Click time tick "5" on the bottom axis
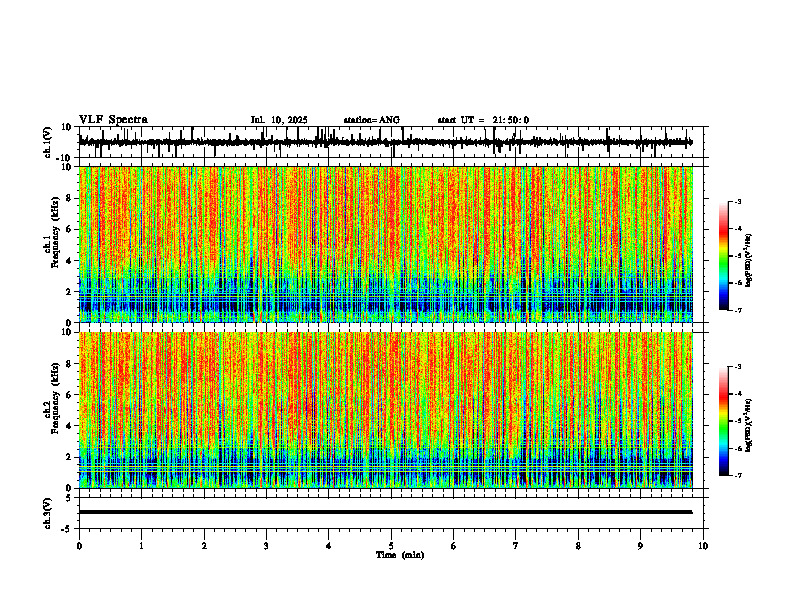 [x=391, y=546]
